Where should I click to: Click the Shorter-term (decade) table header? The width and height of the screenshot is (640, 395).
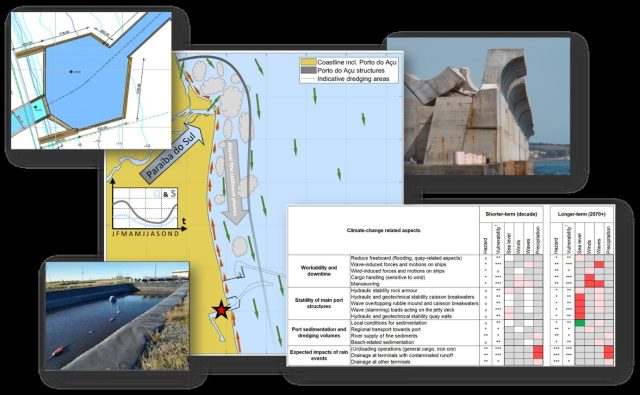(511, 214)
